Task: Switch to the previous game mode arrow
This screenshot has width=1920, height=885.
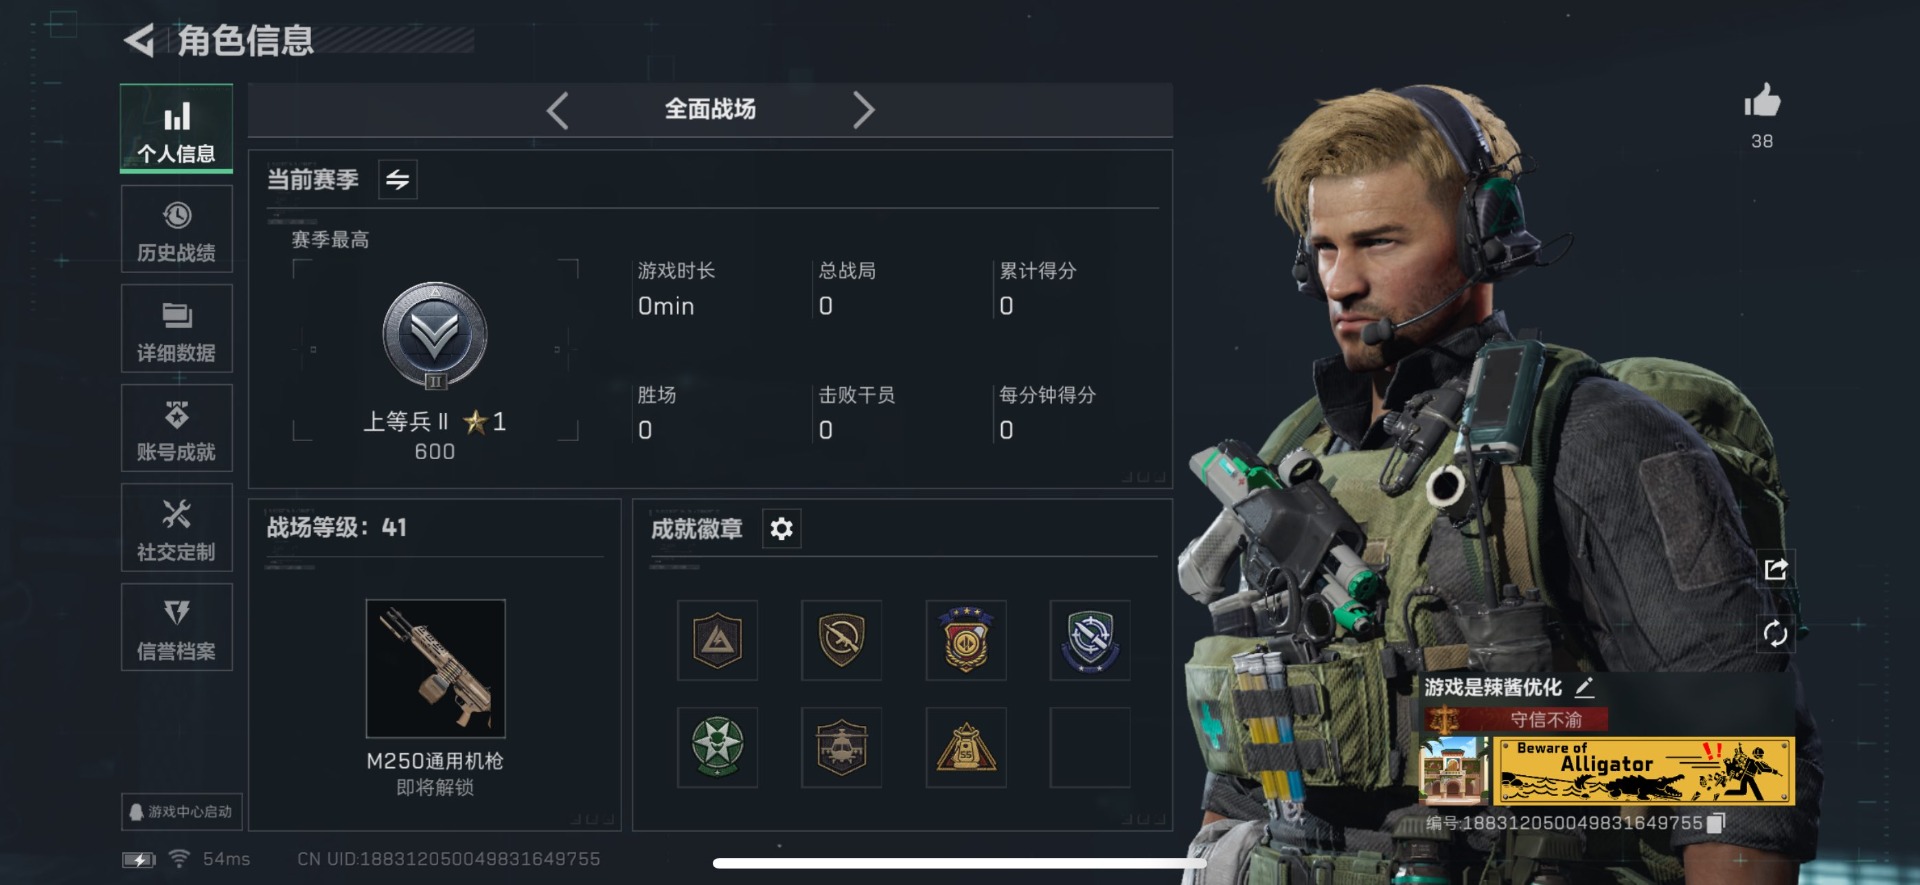Action: (558, 110)
